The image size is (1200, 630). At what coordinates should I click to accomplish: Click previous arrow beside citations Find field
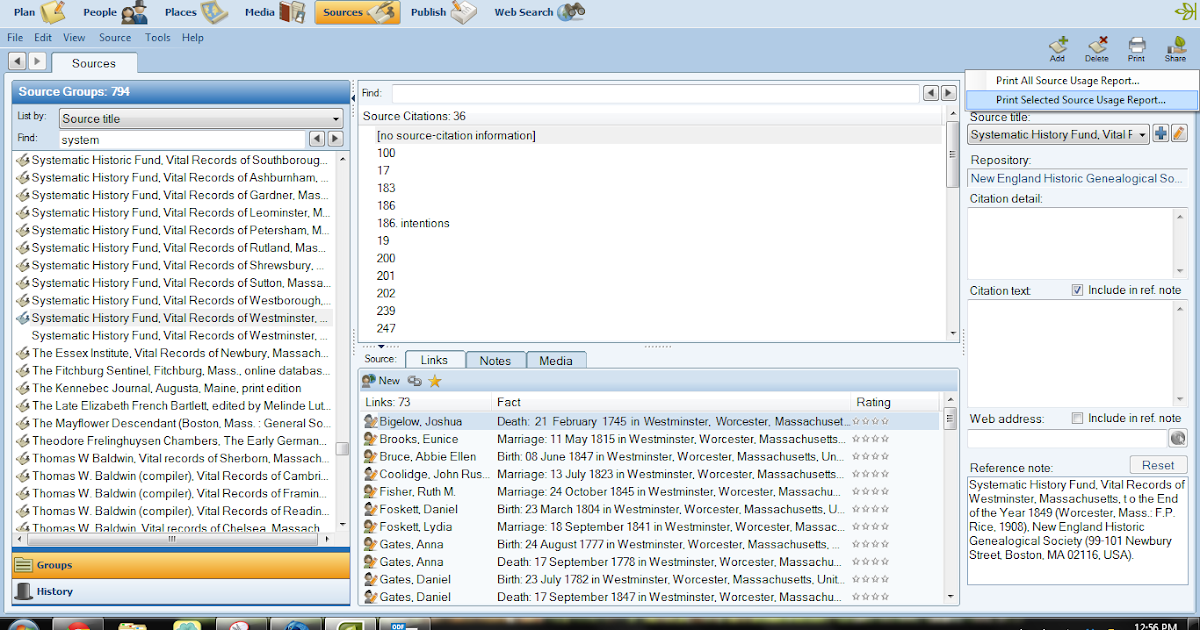[930, 93]
